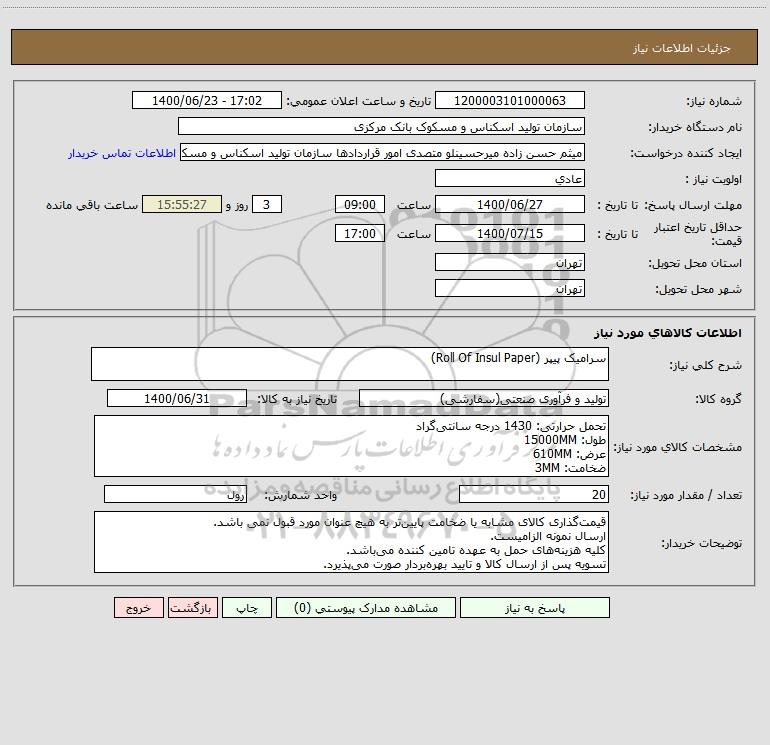Click the چاپ print button
Viewport: 770px width, 745px height.
[x=247, y=608]
